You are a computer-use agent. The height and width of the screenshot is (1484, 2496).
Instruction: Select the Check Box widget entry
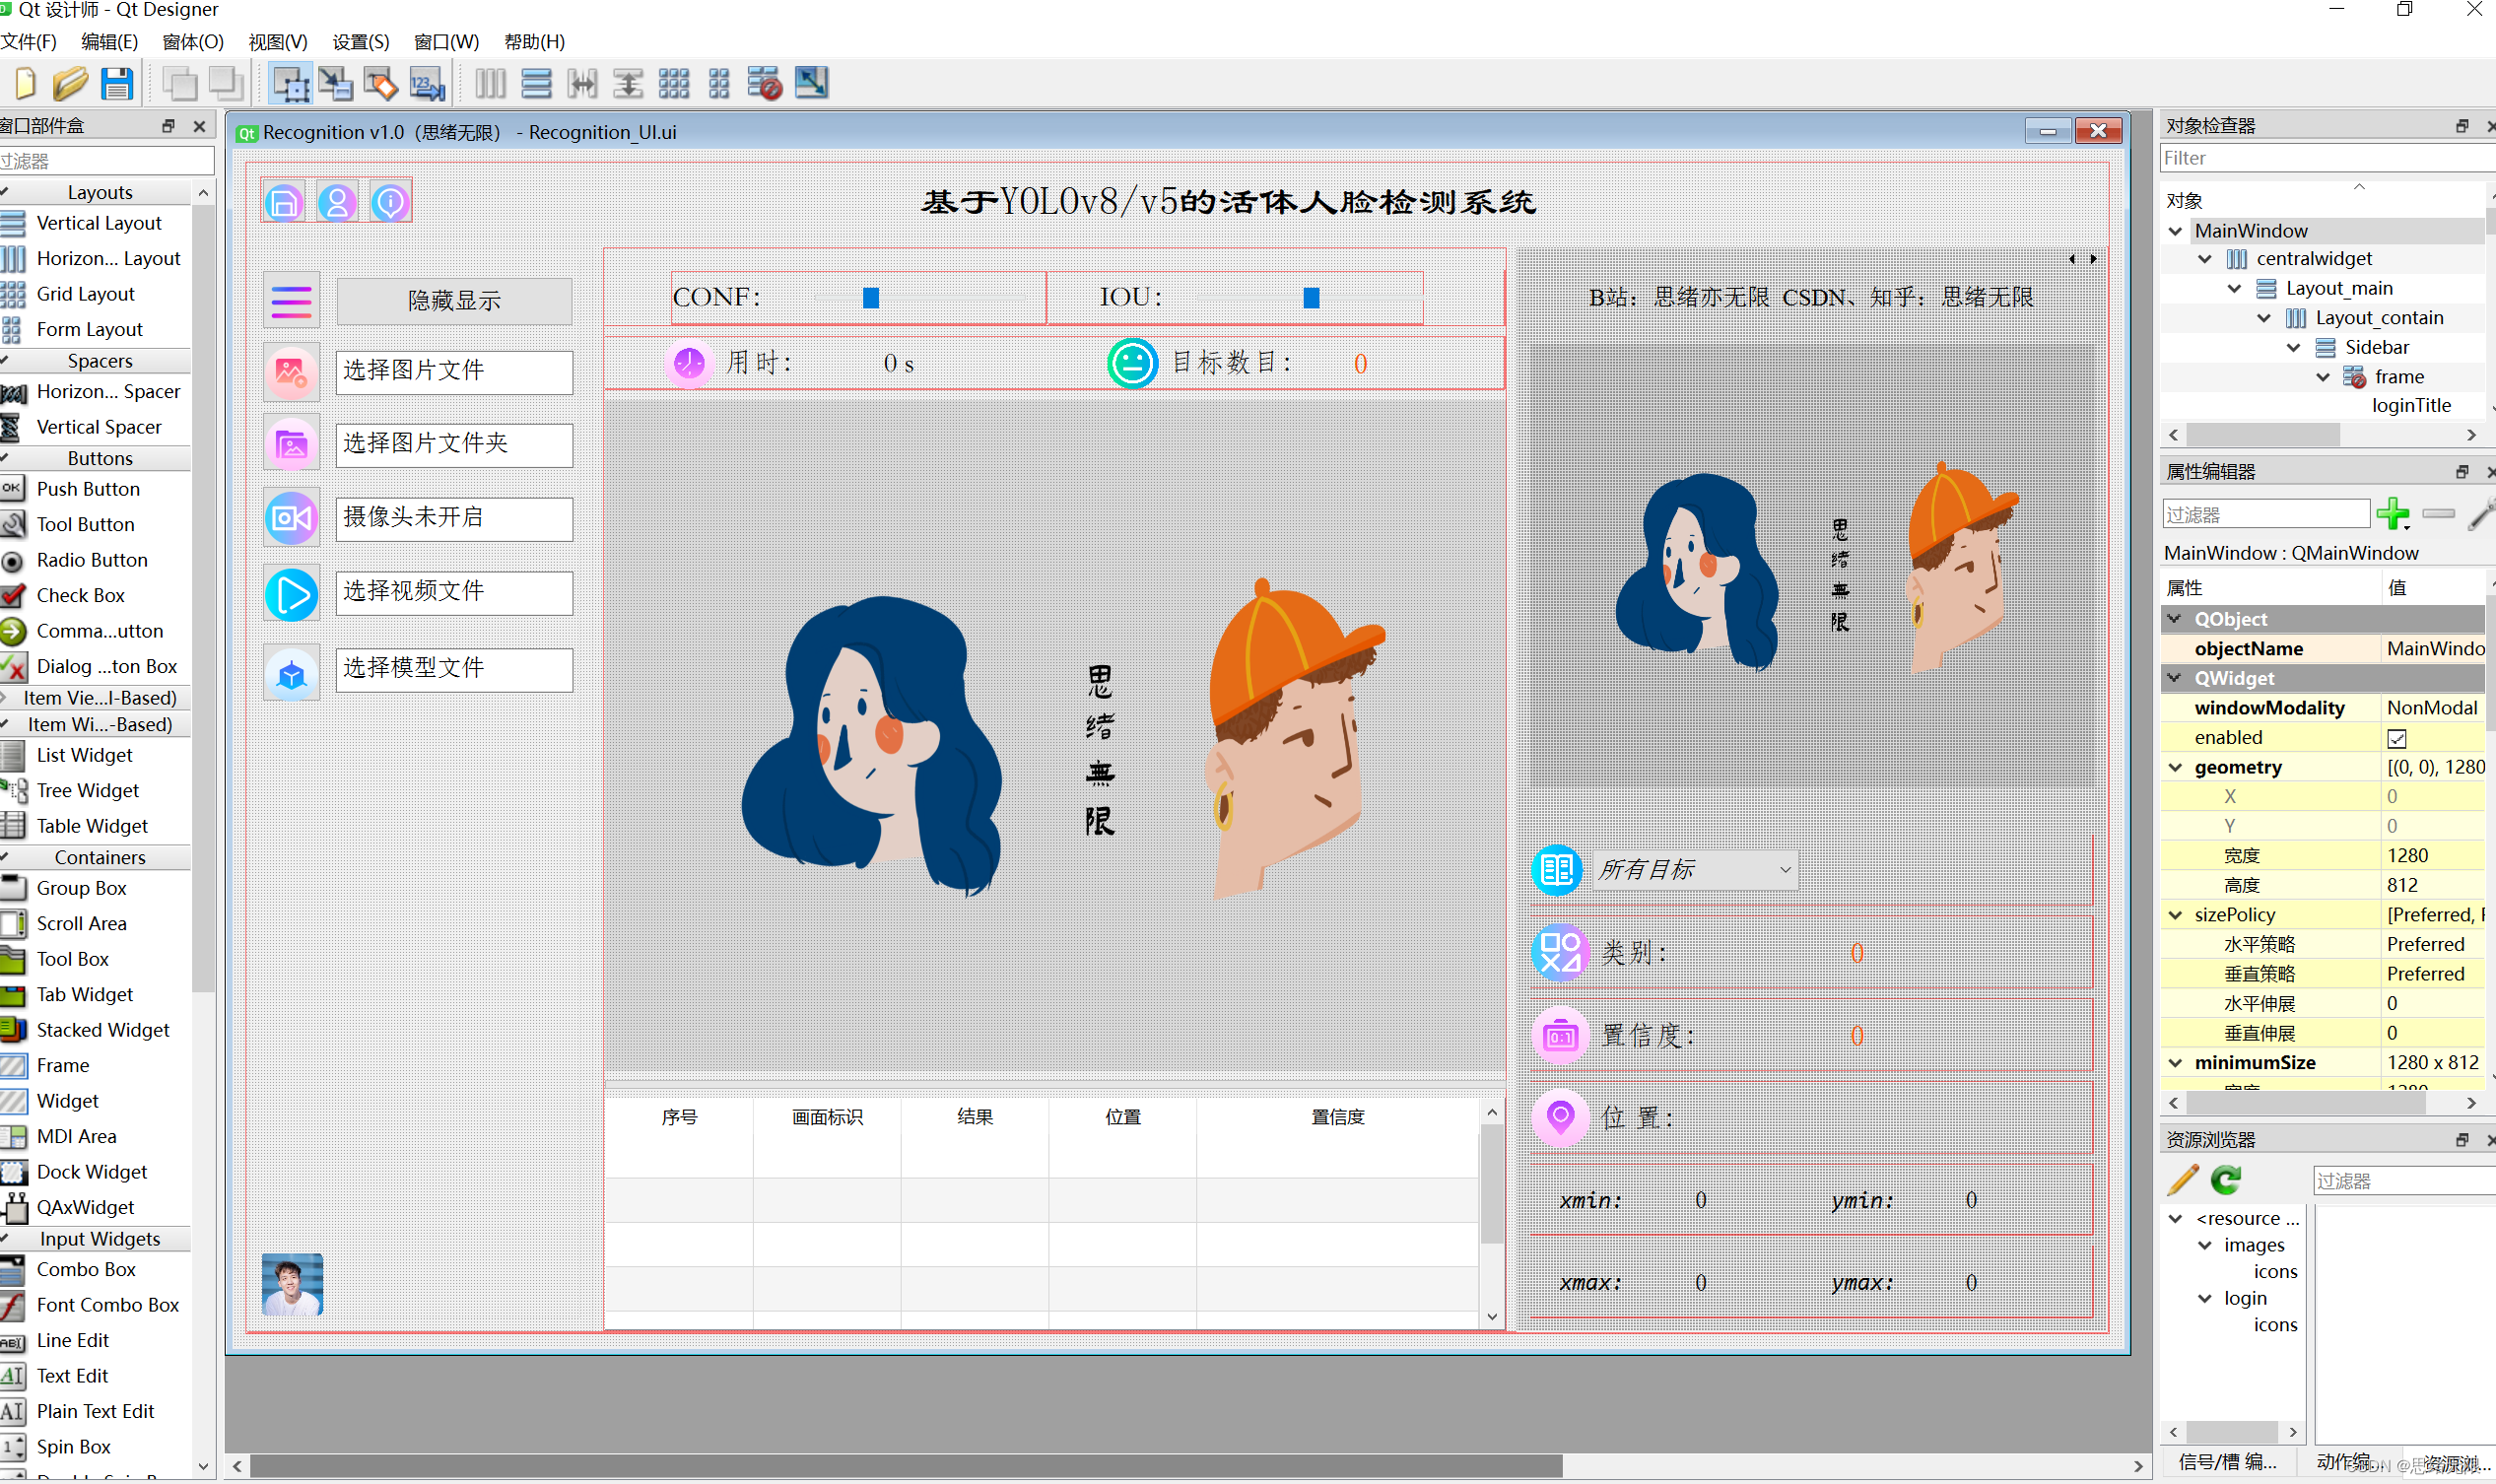coord(80,595)
